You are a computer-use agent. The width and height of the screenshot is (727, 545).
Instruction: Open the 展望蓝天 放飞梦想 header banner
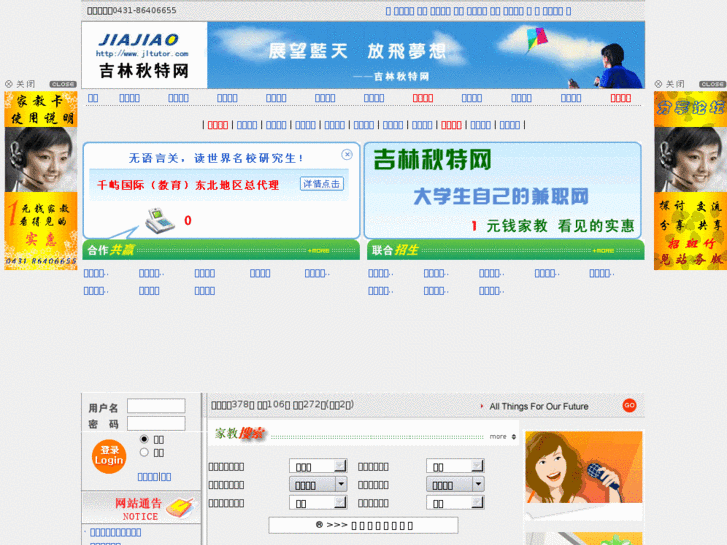tap(426, 55)
